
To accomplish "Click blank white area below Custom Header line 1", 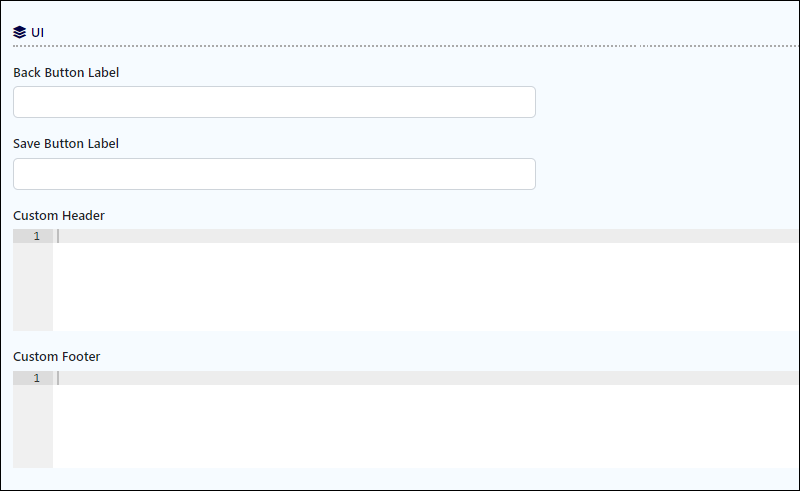I will [426, 287].
